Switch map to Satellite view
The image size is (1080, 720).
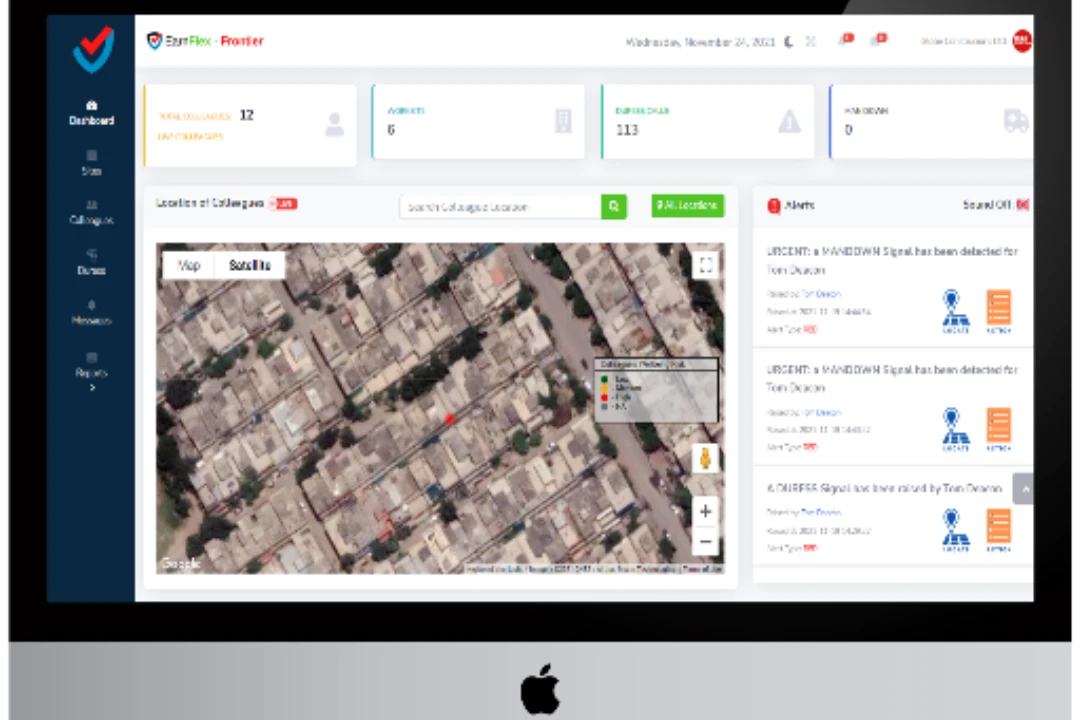250,265
